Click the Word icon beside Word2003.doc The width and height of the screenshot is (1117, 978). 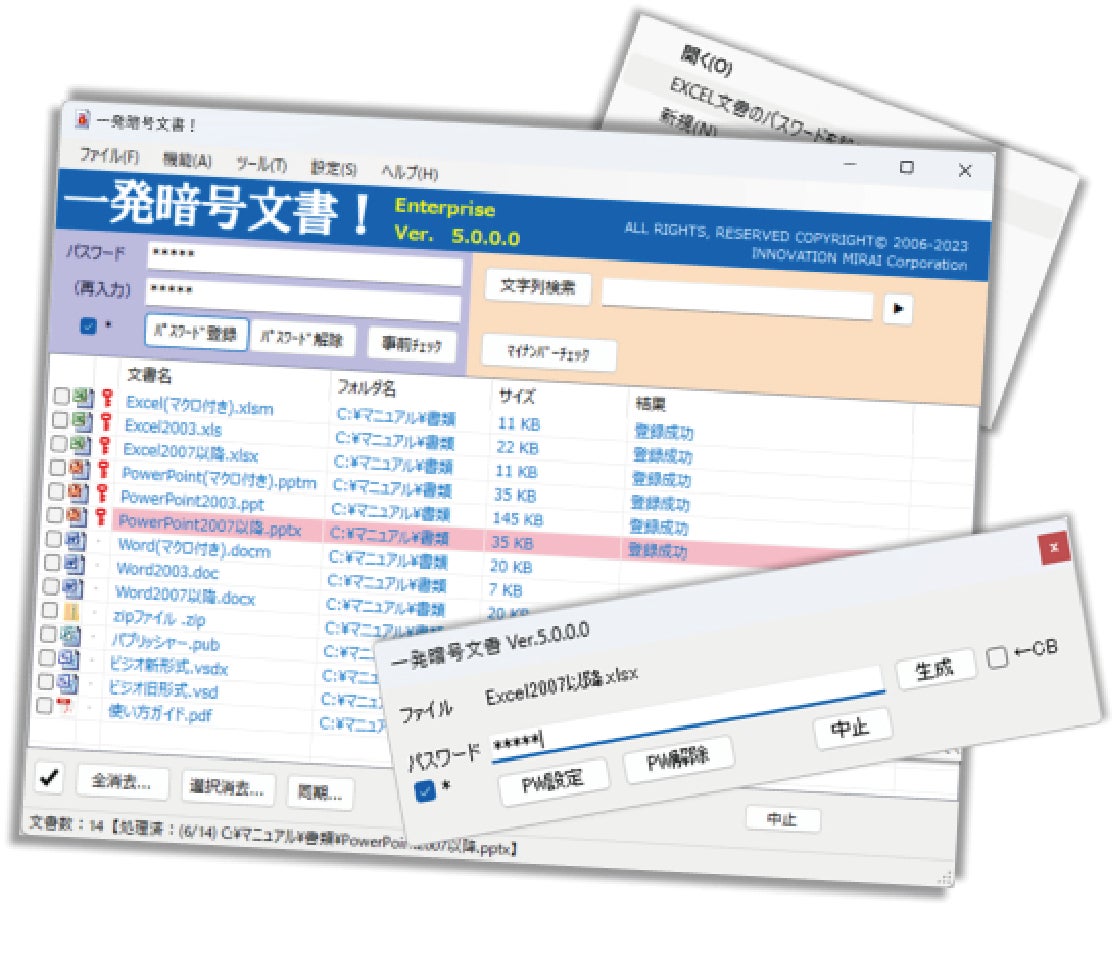[73, 564]
